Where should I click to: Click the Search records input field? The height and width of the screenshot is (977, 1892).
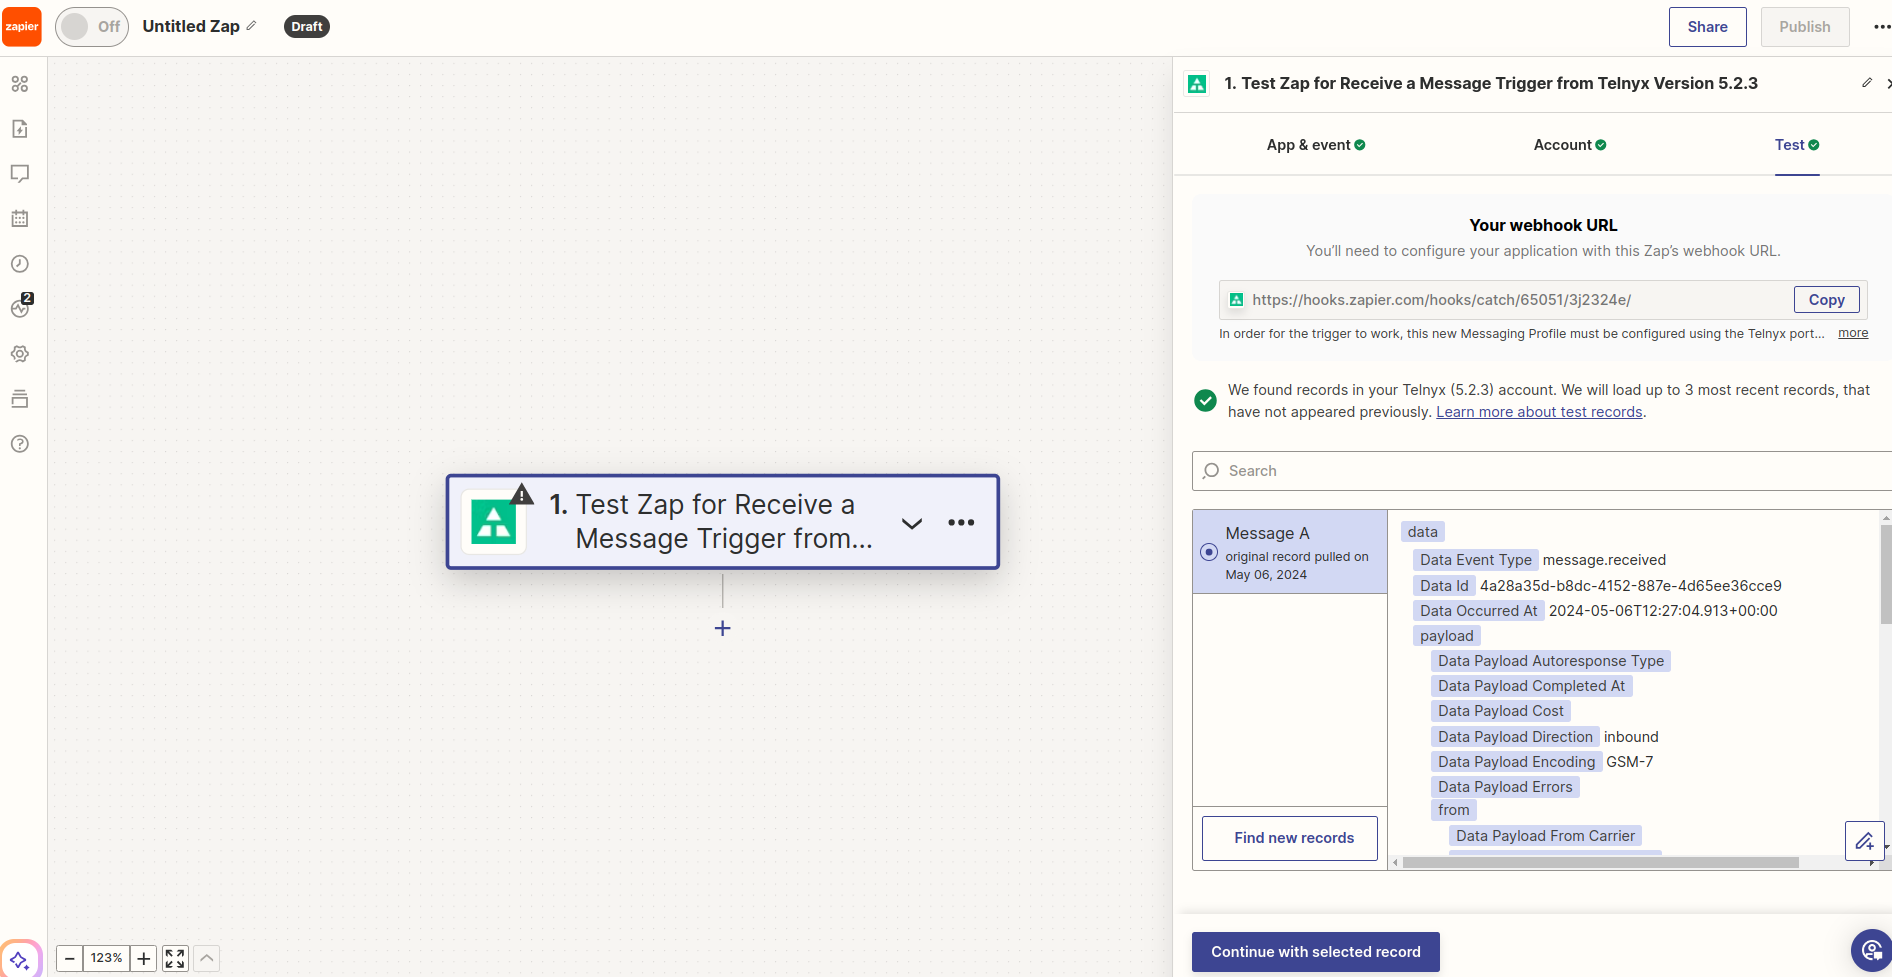(x=1541, y=471)
